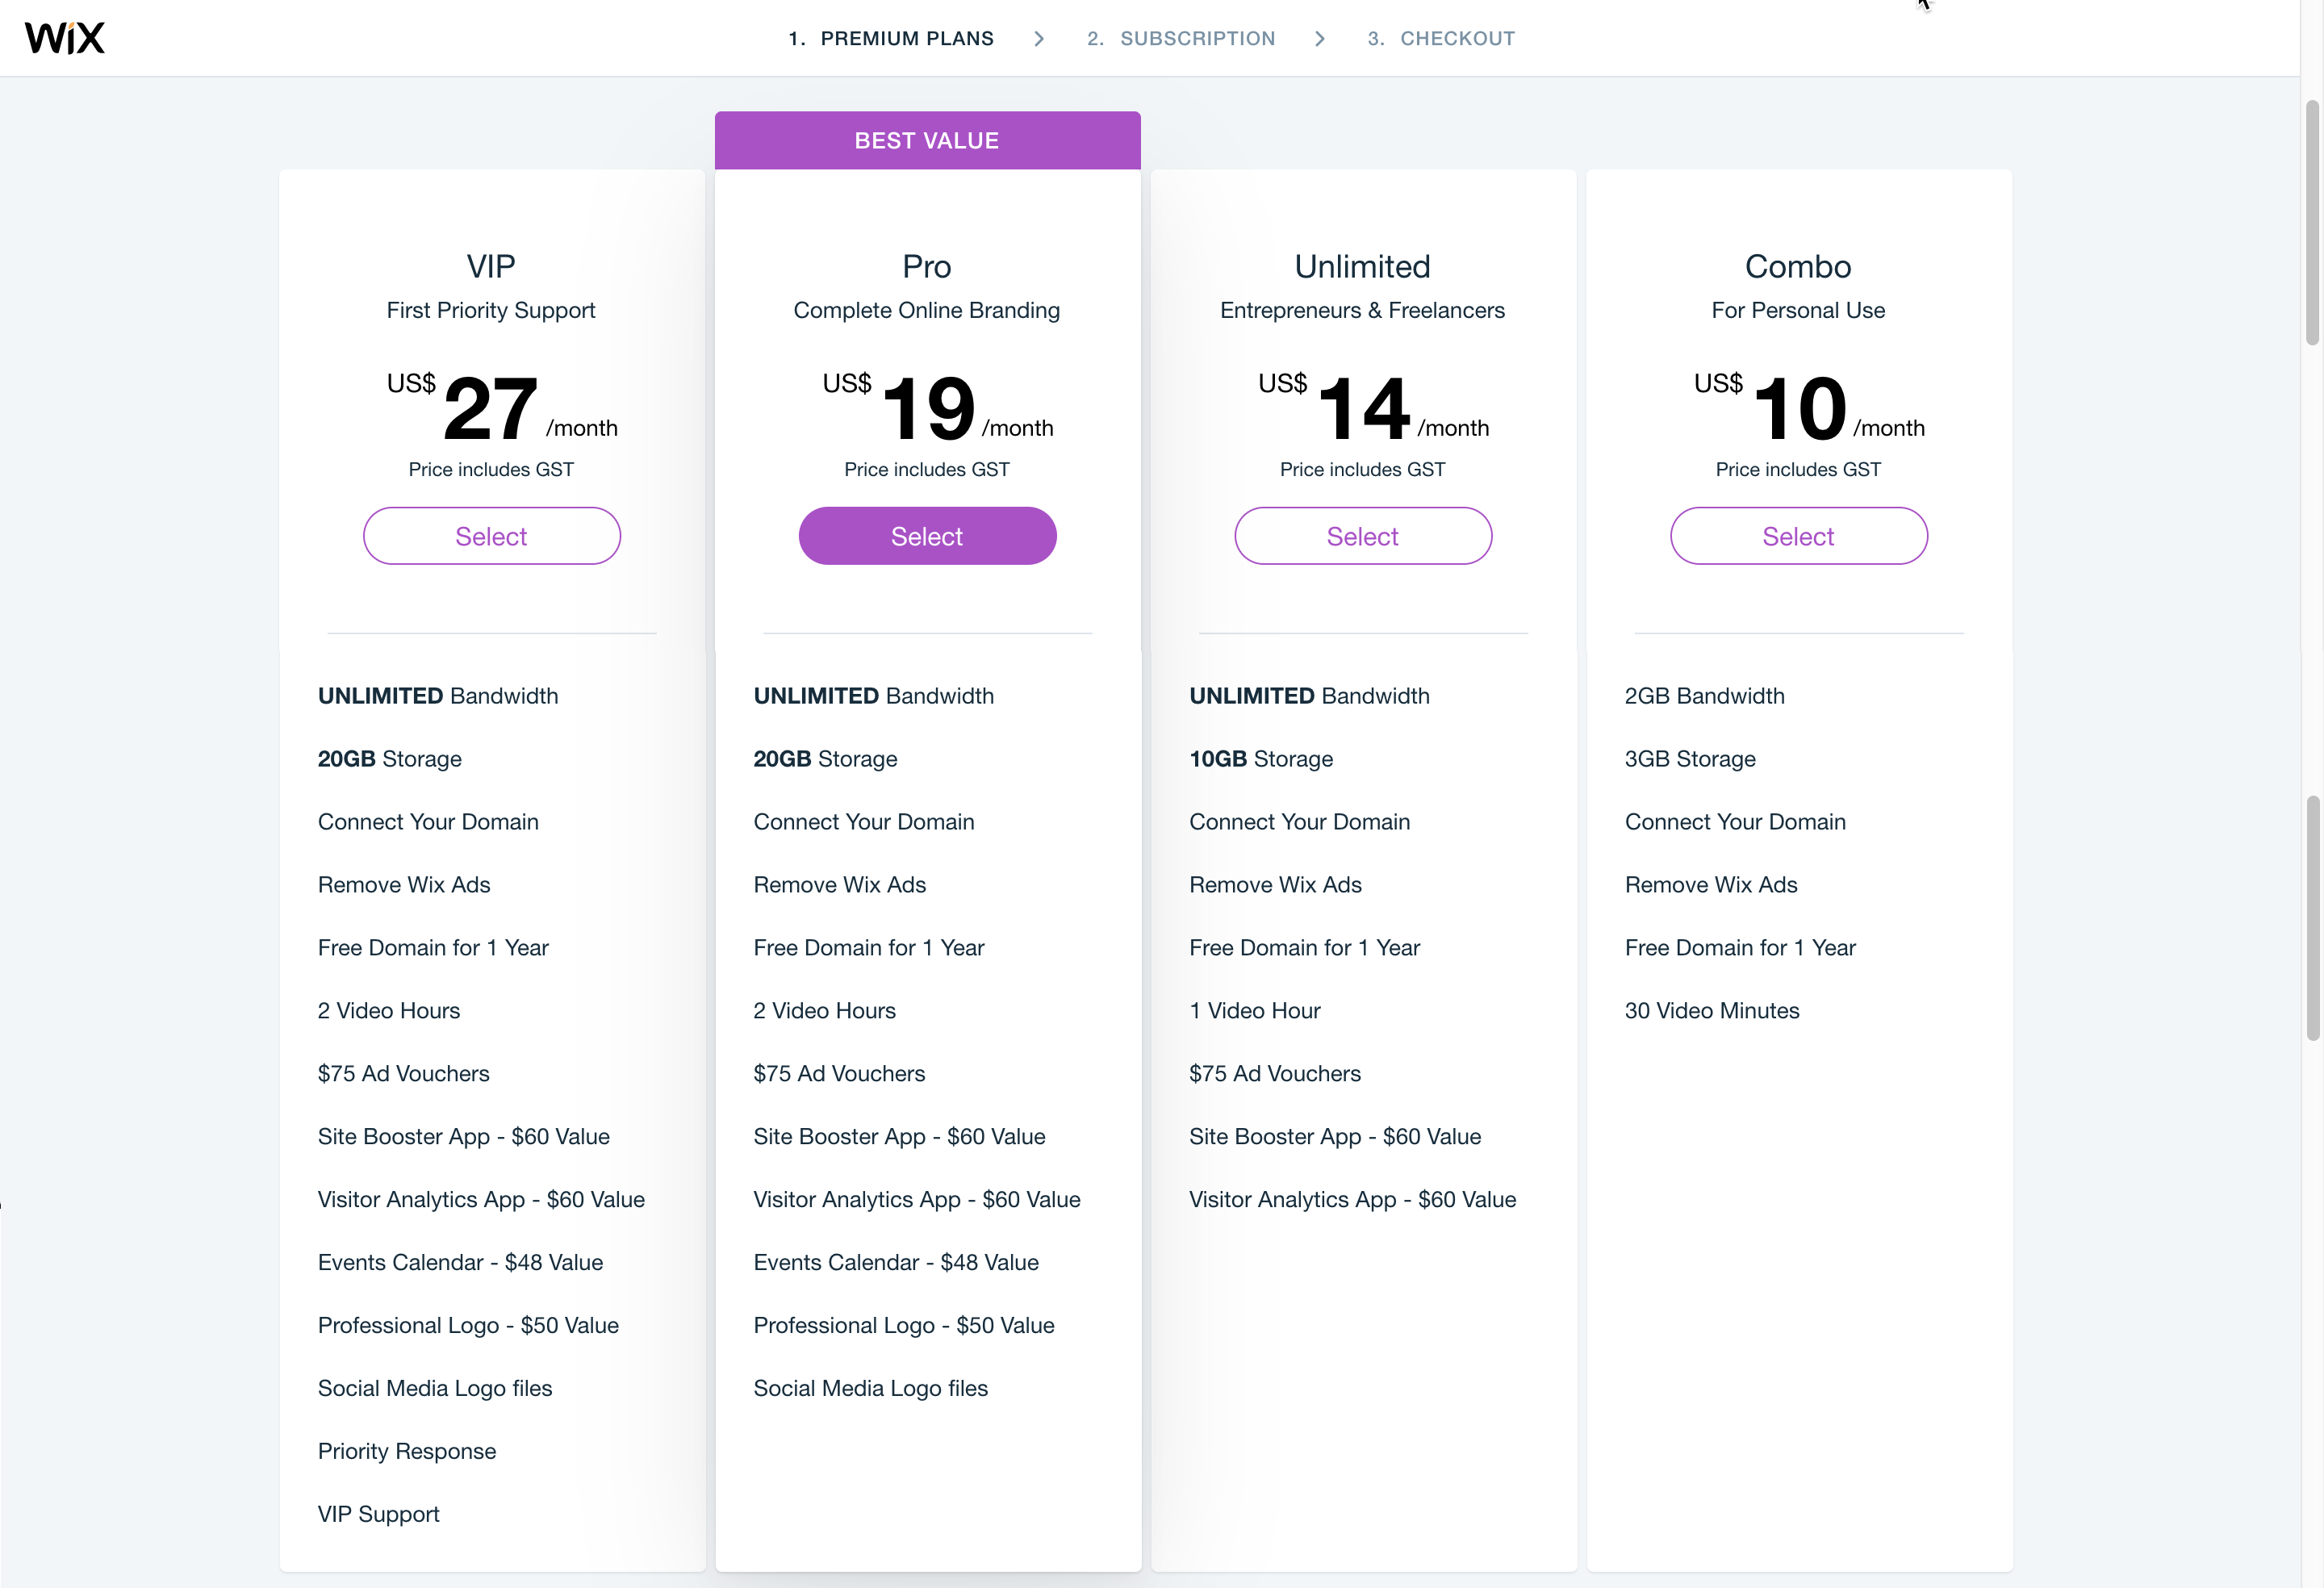Click '1 Video Hour' feature
The width and height of the screenshot is (2324, 1588).
click(1255, 1010)
